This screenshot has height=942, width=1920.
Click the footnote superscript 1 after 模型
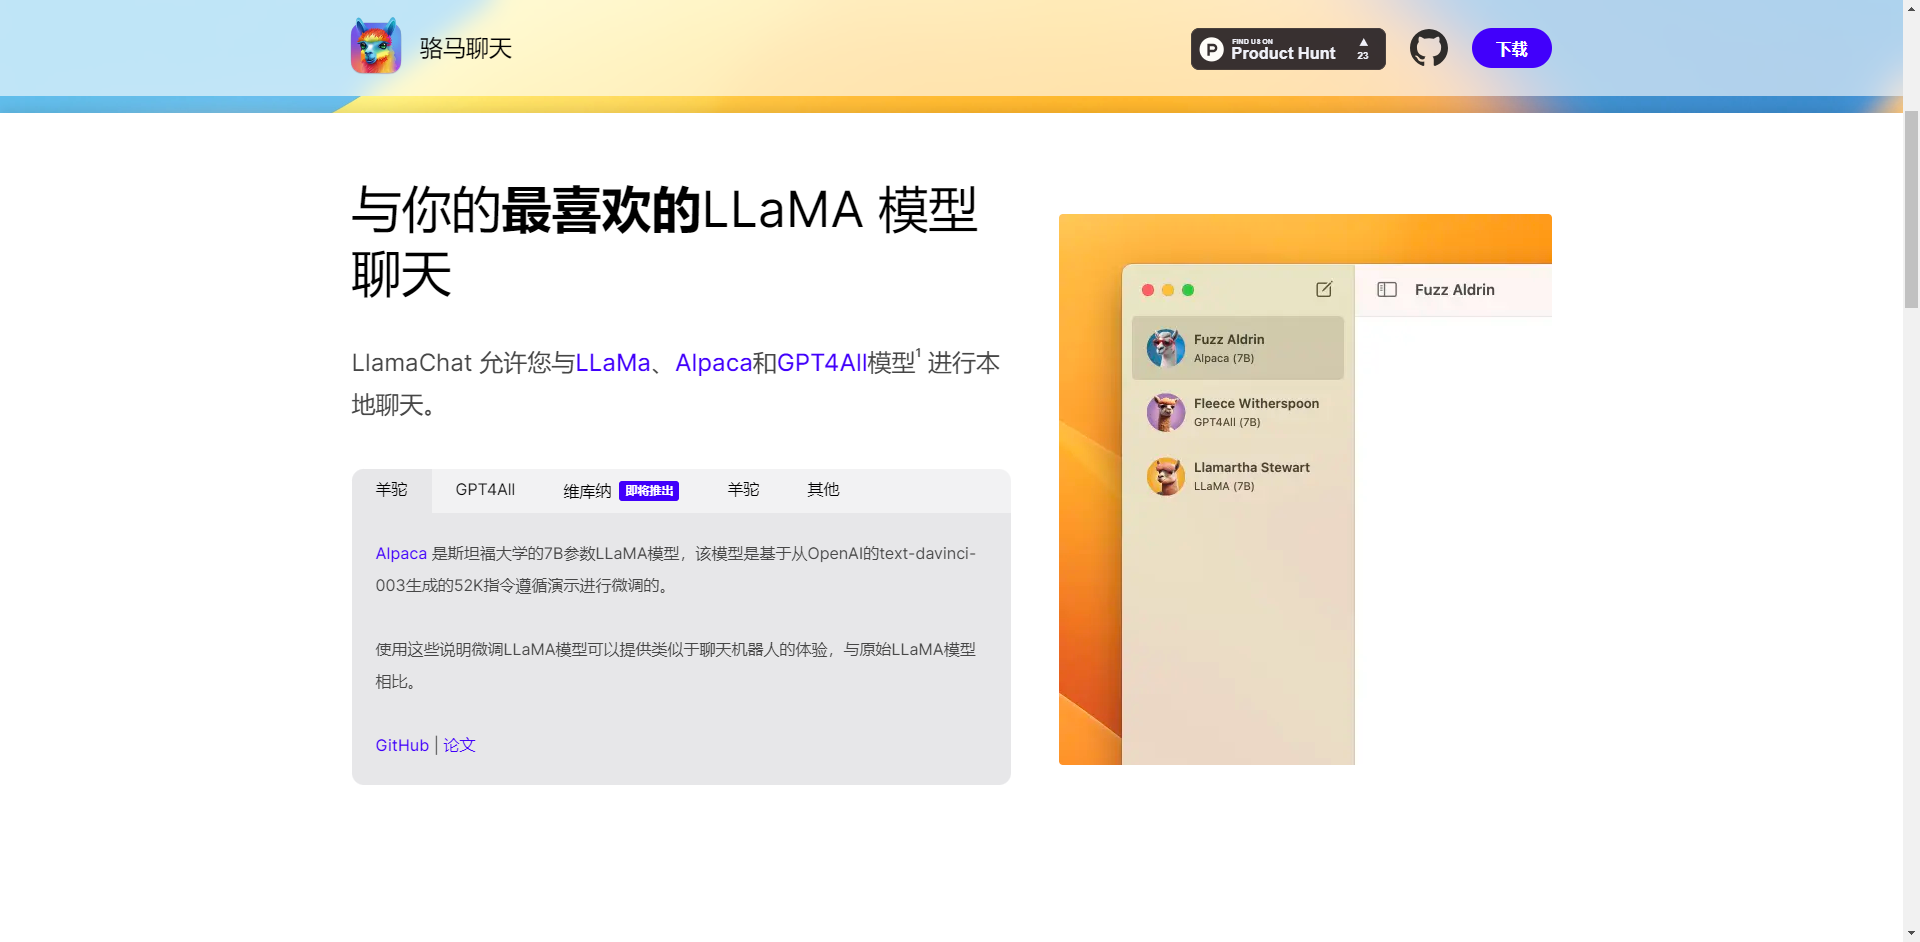(x=918, y=353)
